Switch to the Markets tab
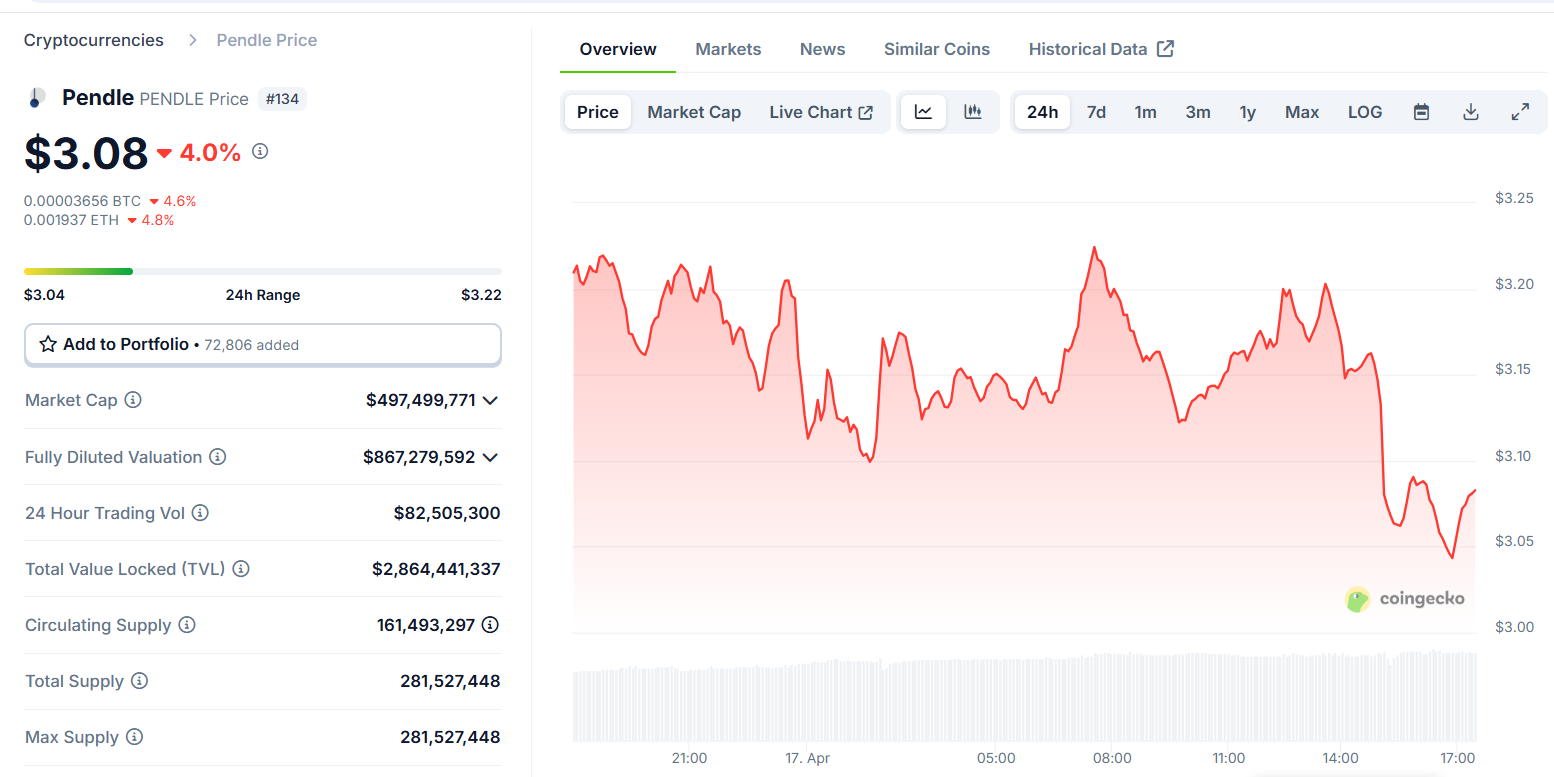The image size is (1554, 777). point(728,48)
